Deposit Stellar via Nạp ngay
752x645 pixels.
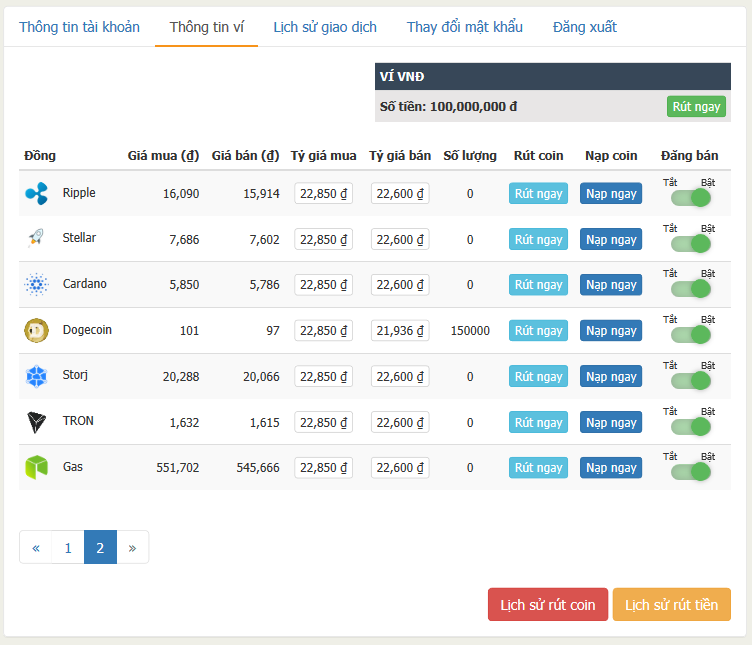pyautogui.click(x=611, y=239)
